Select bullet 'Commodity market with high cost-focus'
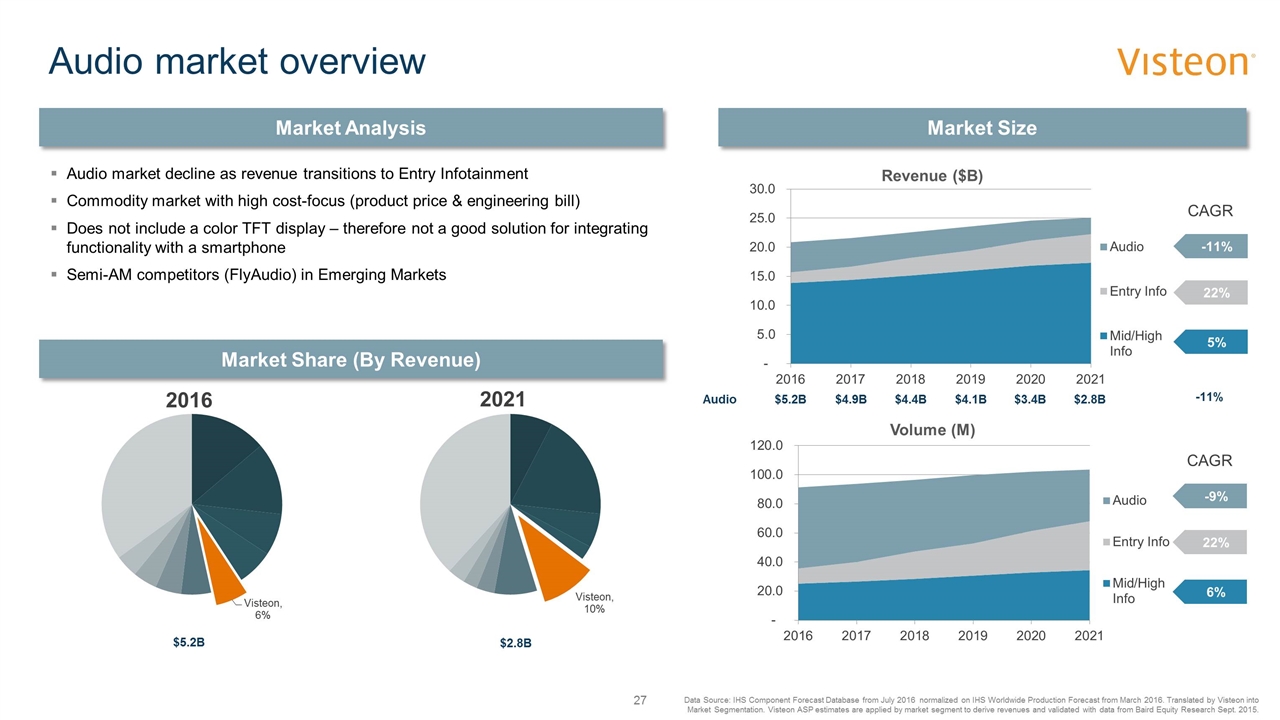1280x720 pixels. tap(323, 200)
